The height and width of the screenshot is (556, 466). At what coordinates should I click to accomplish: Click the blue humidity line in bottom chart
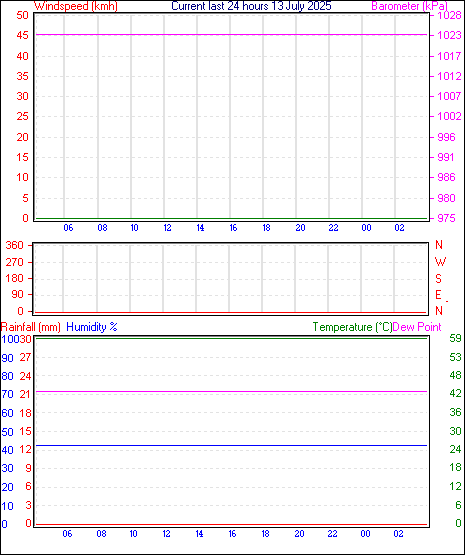click(x=231, y=445)
